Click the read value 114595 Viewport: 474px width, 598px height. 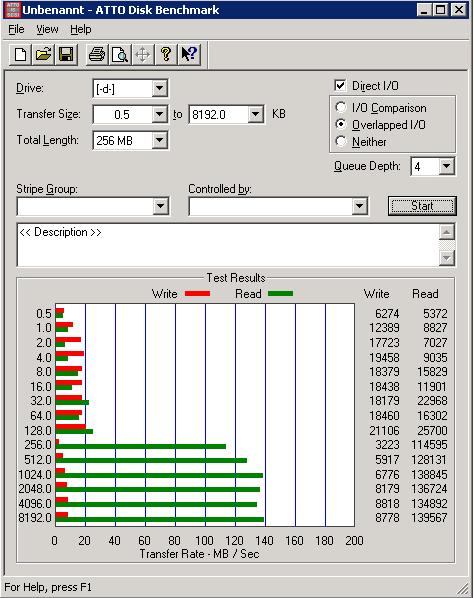(x=429, y=445)
